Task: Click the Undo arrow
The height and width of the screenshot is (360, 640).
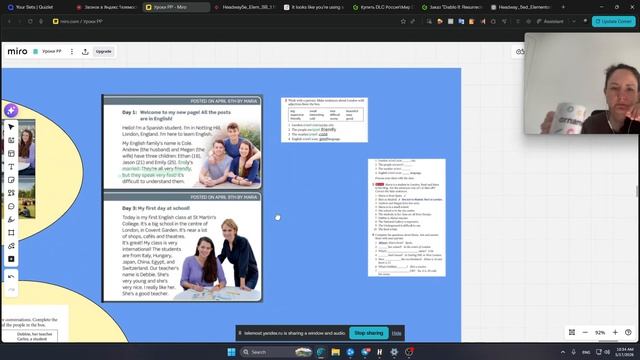Action: tap(11, 277)
